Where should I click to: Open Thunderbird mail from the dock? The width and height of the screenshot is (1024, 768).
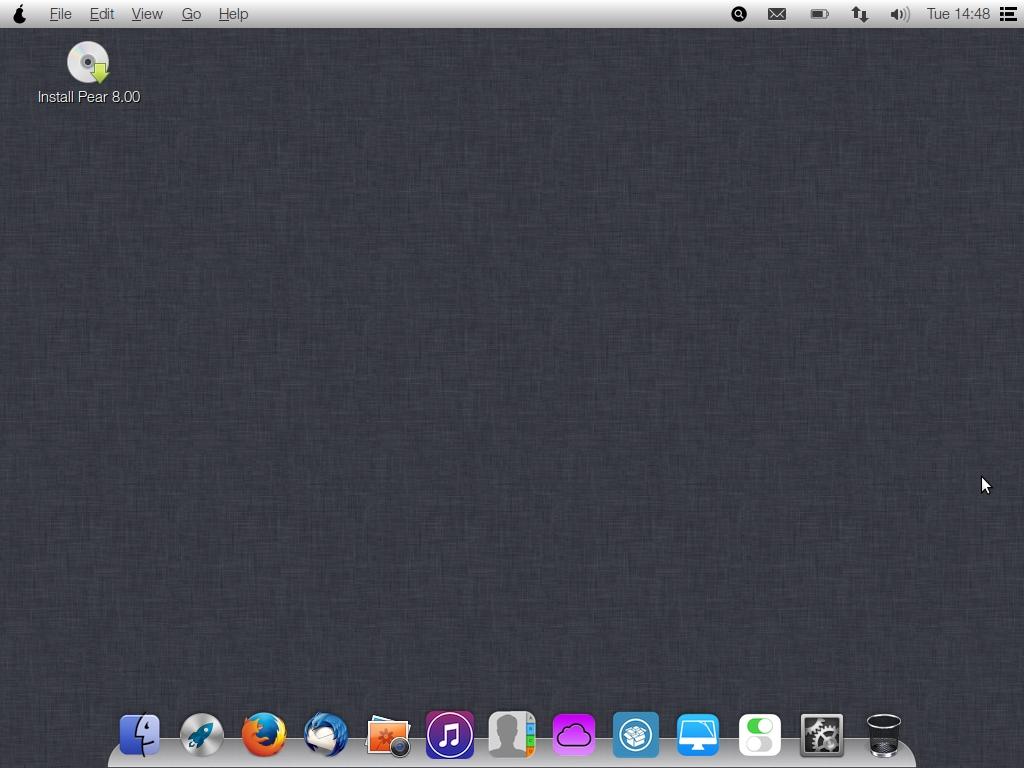click(326, 735)
